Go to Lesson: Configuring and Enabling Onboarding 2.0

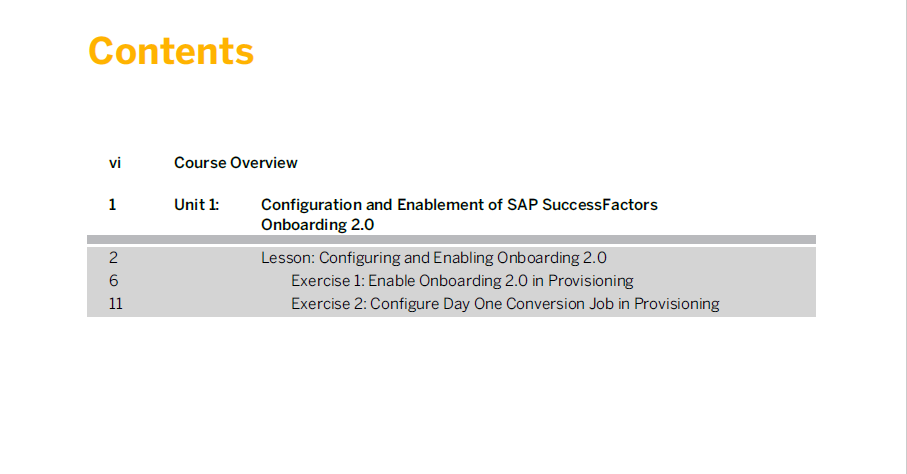coord(434,258)
